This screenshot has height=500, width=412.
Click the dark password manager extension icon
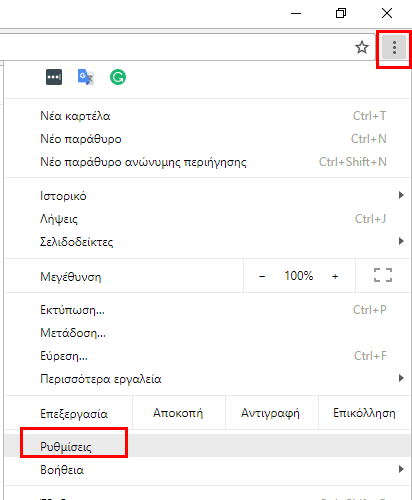point(54,77)
